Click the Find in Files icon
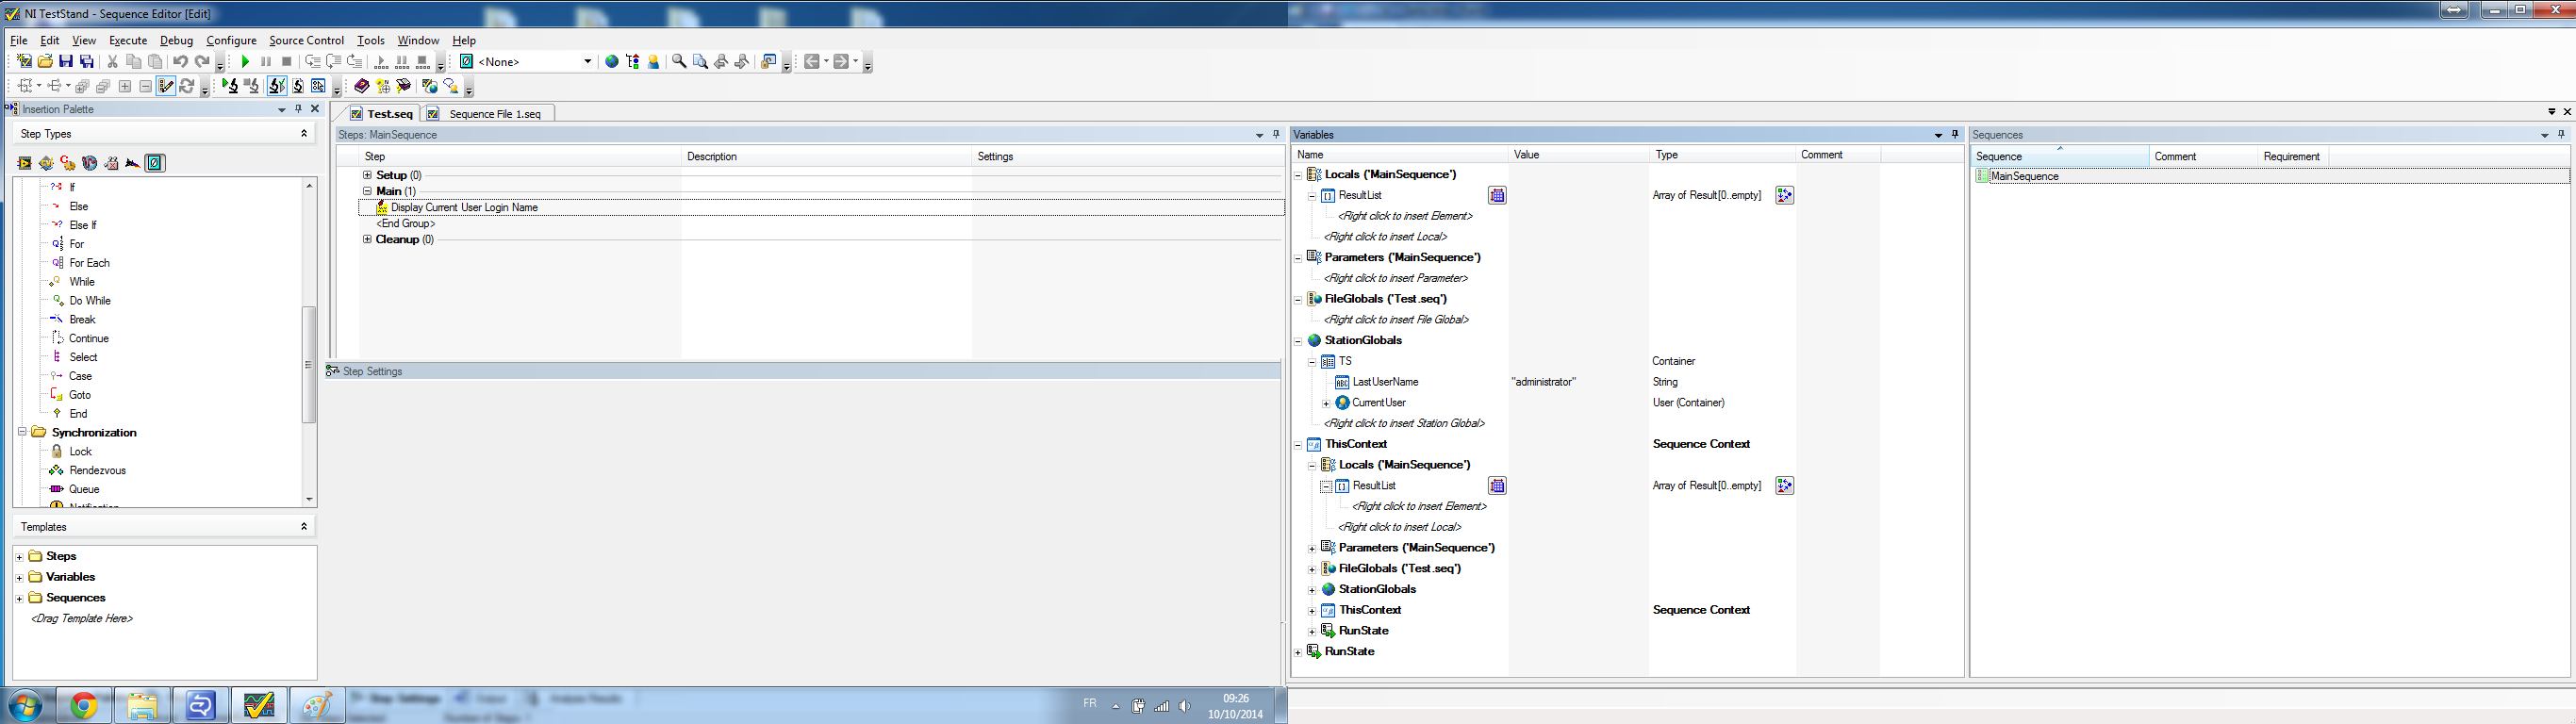Screen dimensions: 2576x724 [x=700, y=62]
